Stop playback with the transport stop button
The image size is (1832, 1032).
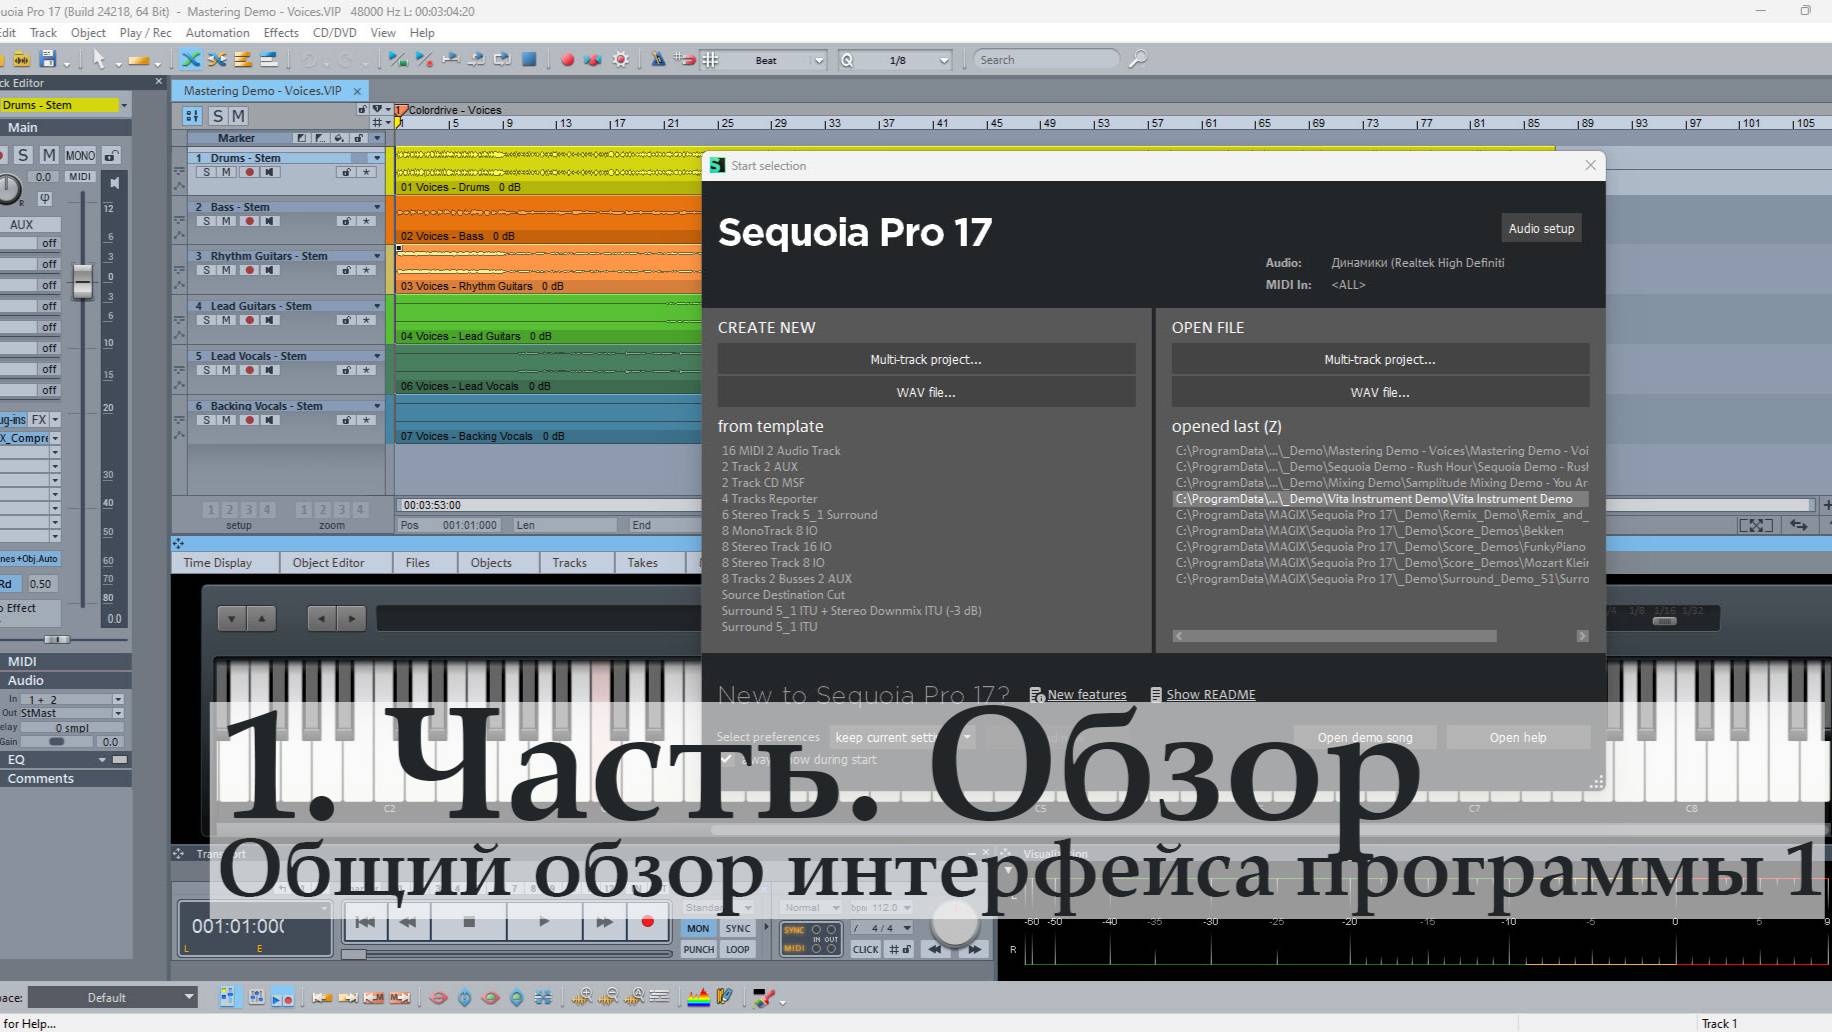pos(469,922)
